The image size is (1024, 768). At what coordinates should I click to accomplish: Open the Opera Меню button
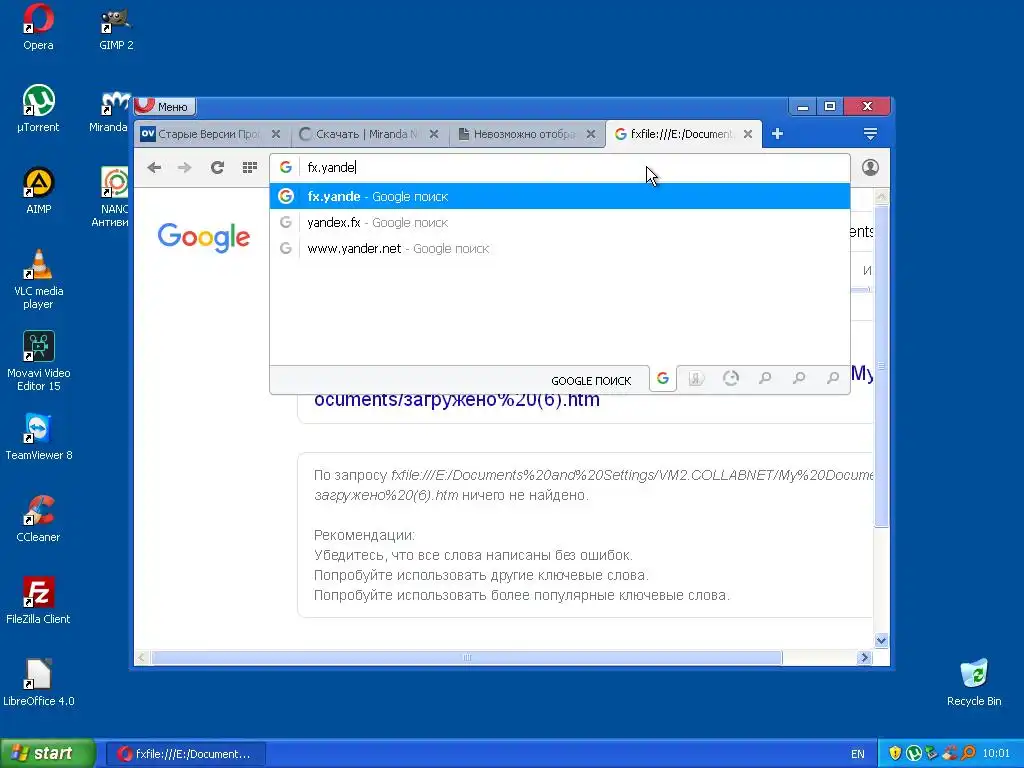165,106
